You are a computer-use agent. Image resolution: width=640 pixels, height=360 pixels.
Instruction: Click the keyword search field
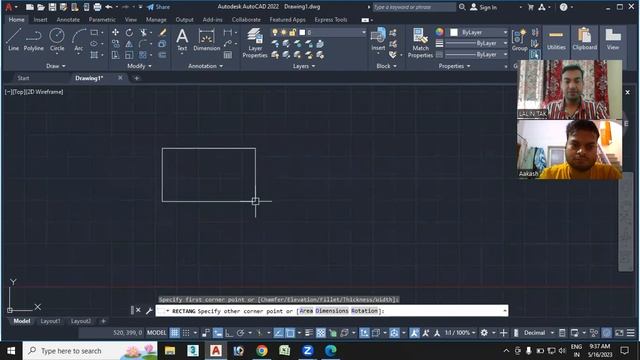pos(414,7)
